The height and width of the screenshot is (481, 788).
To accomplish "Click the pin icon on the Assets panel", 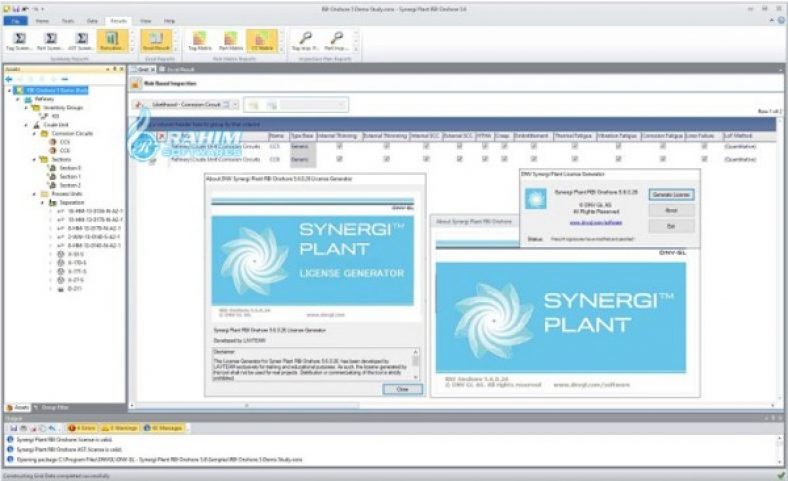I will coord(115,69).
